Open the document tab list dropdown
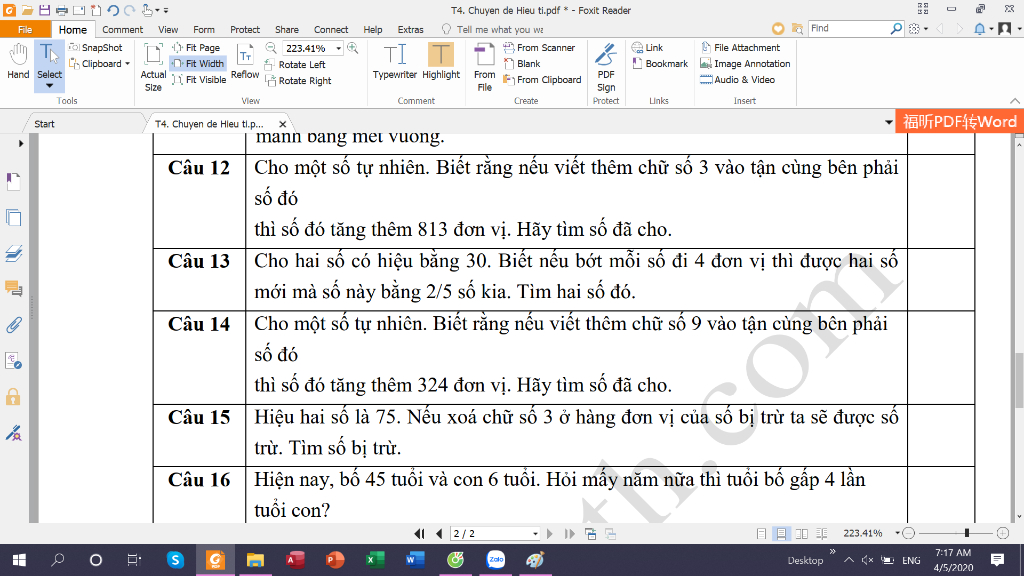This screenshot has height=576, width=1024. [x=889, y=123]
